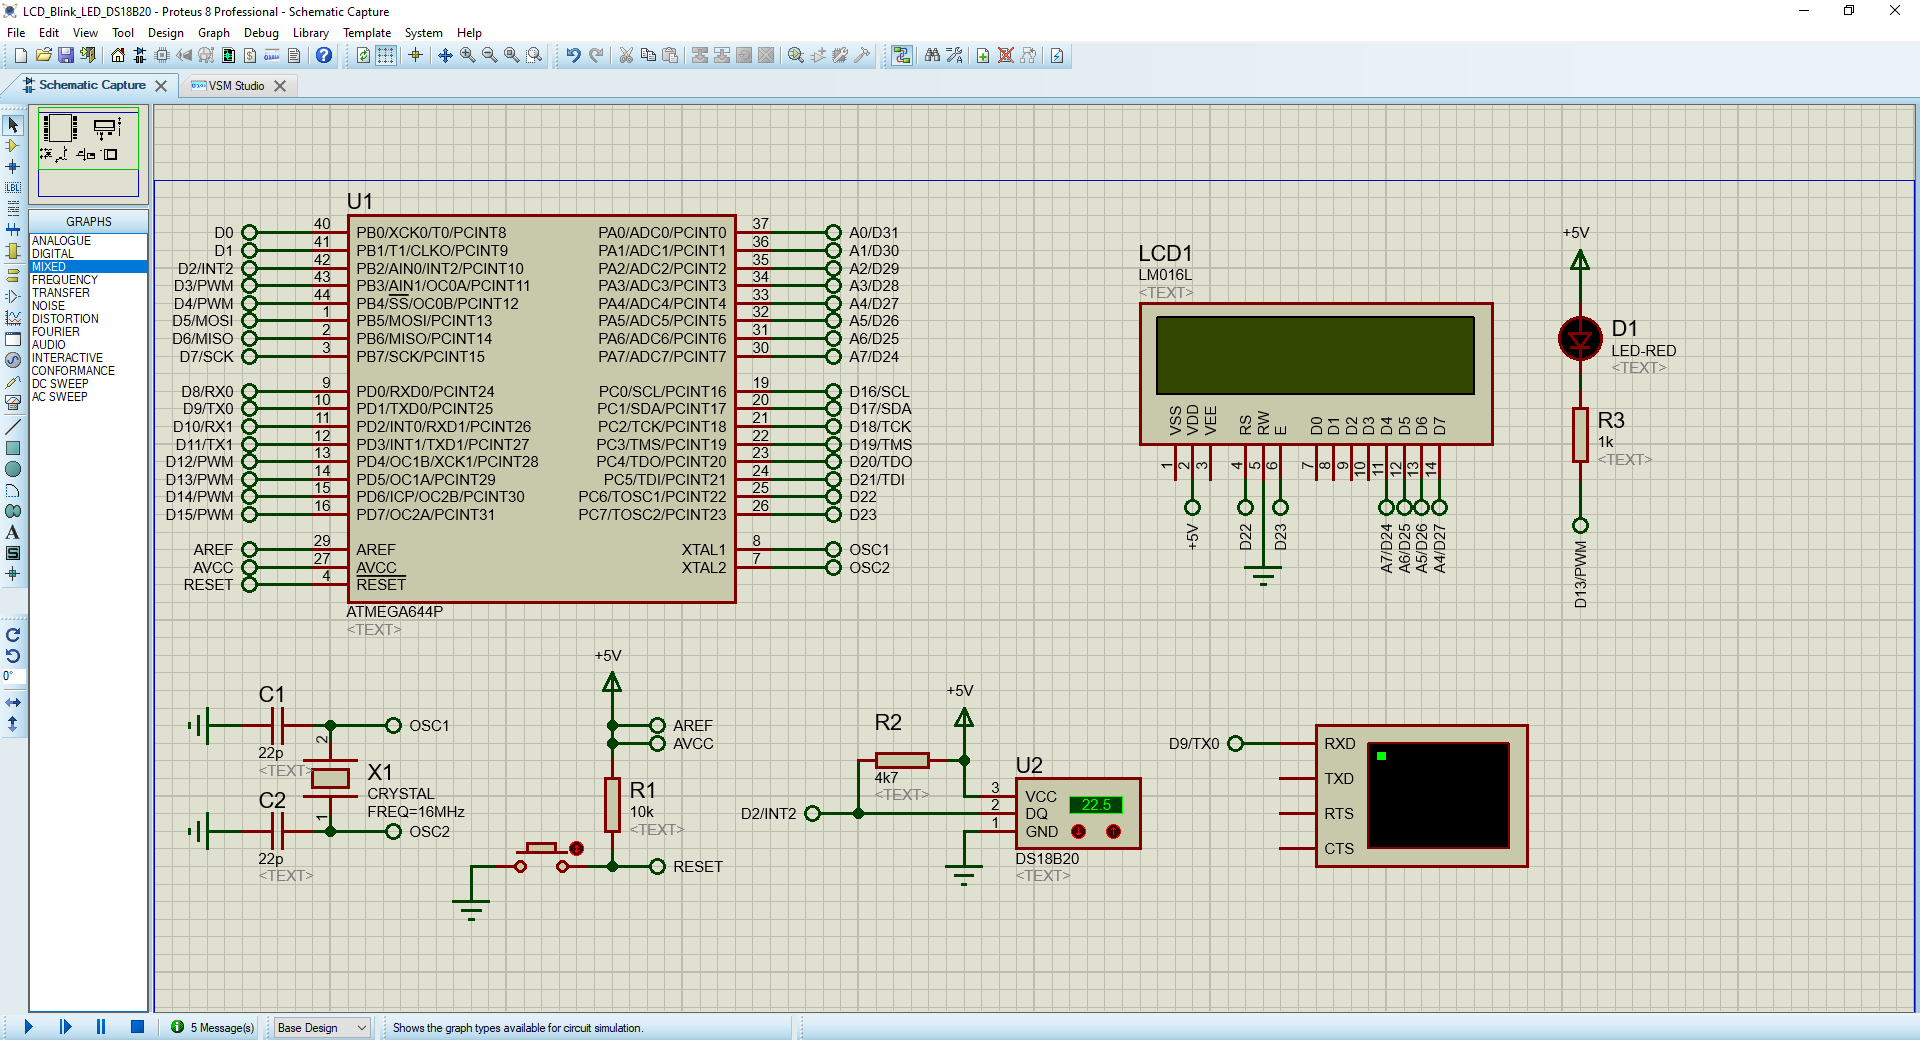
Task: Click the redraw display refresh icon
Action: pyautogui.click(x=364, y=56)
